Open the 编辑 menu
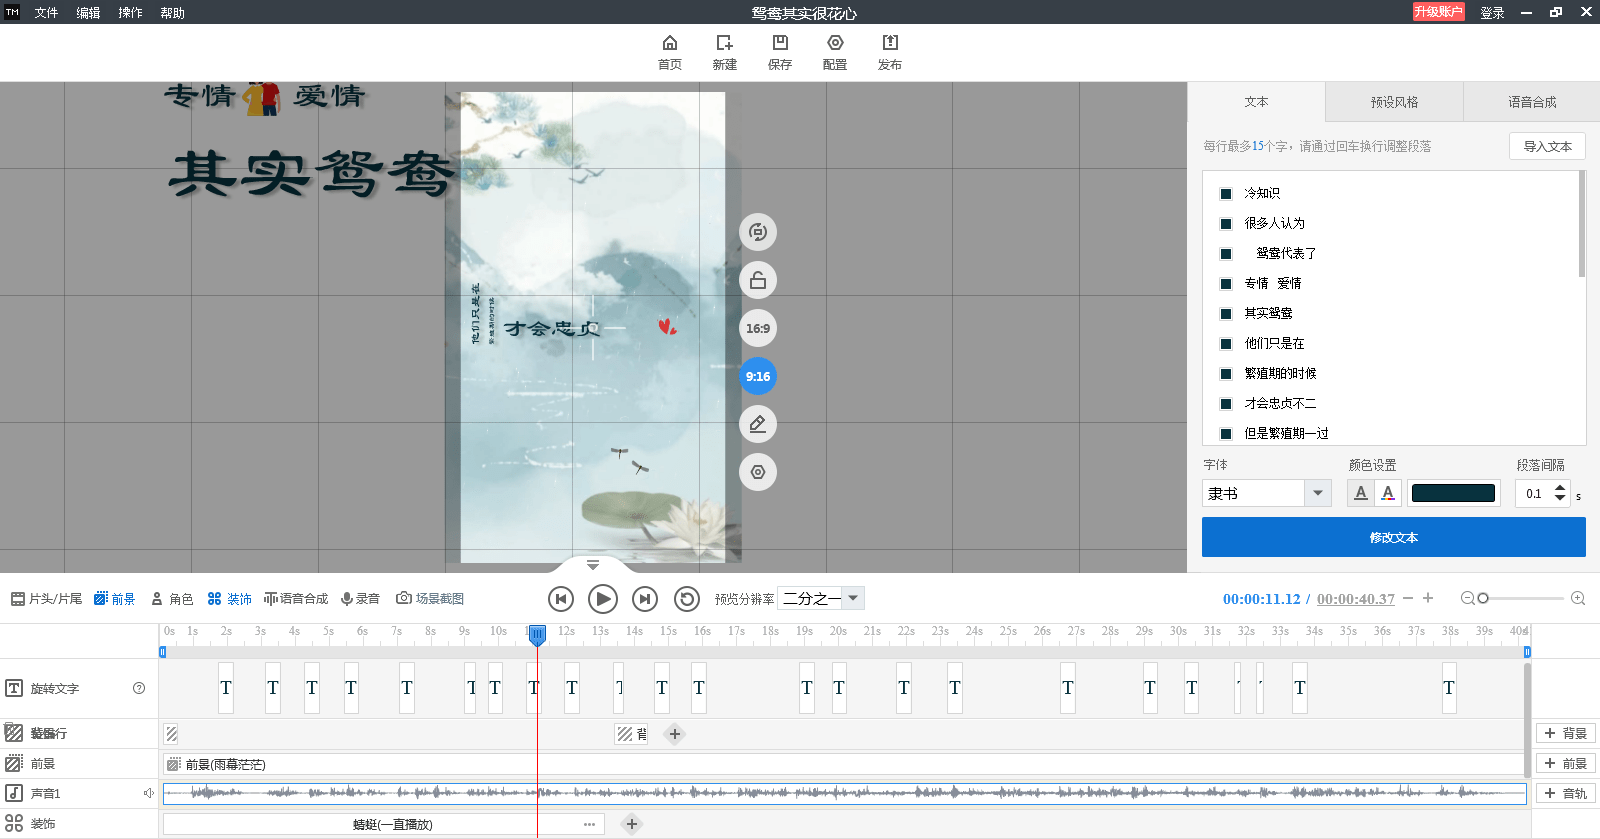Screen dimensions: 1600x839 [x=88, y=13]
